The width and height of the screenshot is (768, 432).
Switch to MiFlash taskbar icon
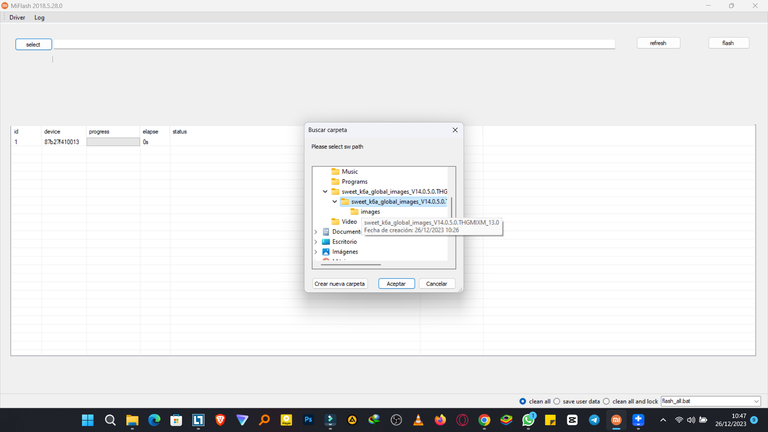(616, 420)
